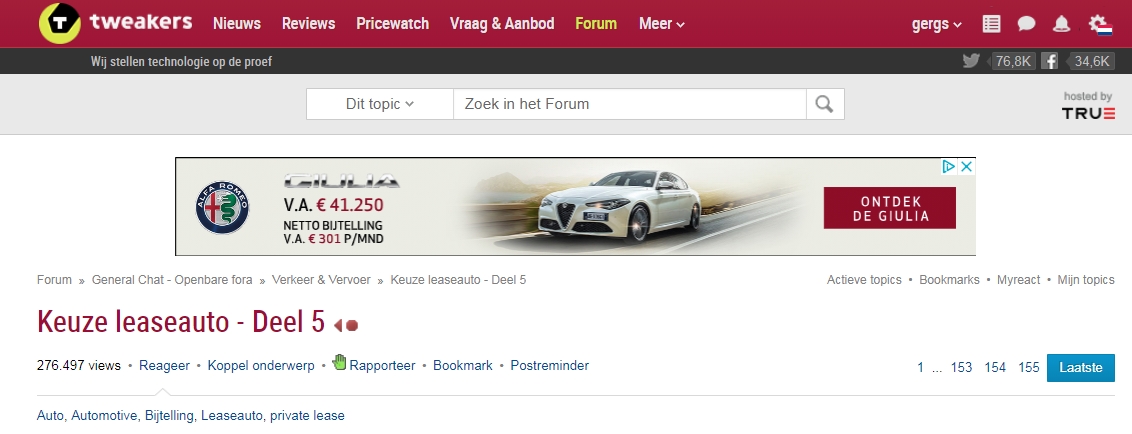Click the 34,6K Facebook follower count

1091,61
